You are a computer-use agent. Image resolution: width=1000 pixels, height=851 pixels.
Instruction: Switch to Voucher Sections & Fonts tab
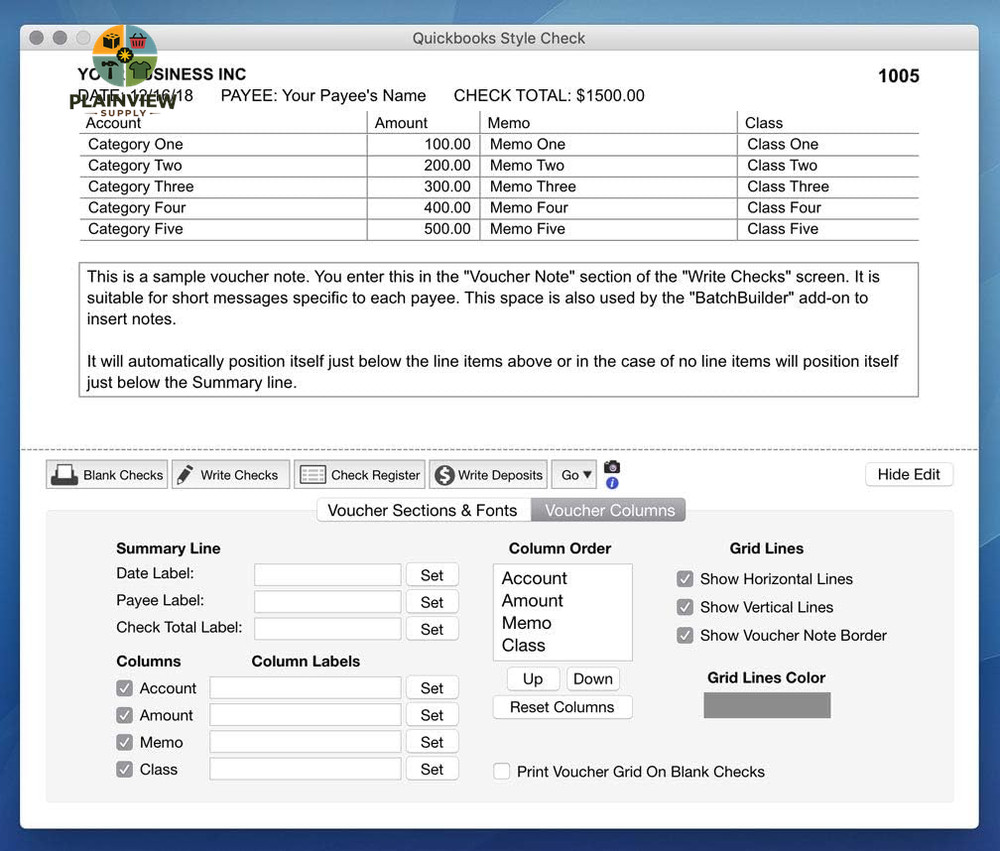(423, 510)
